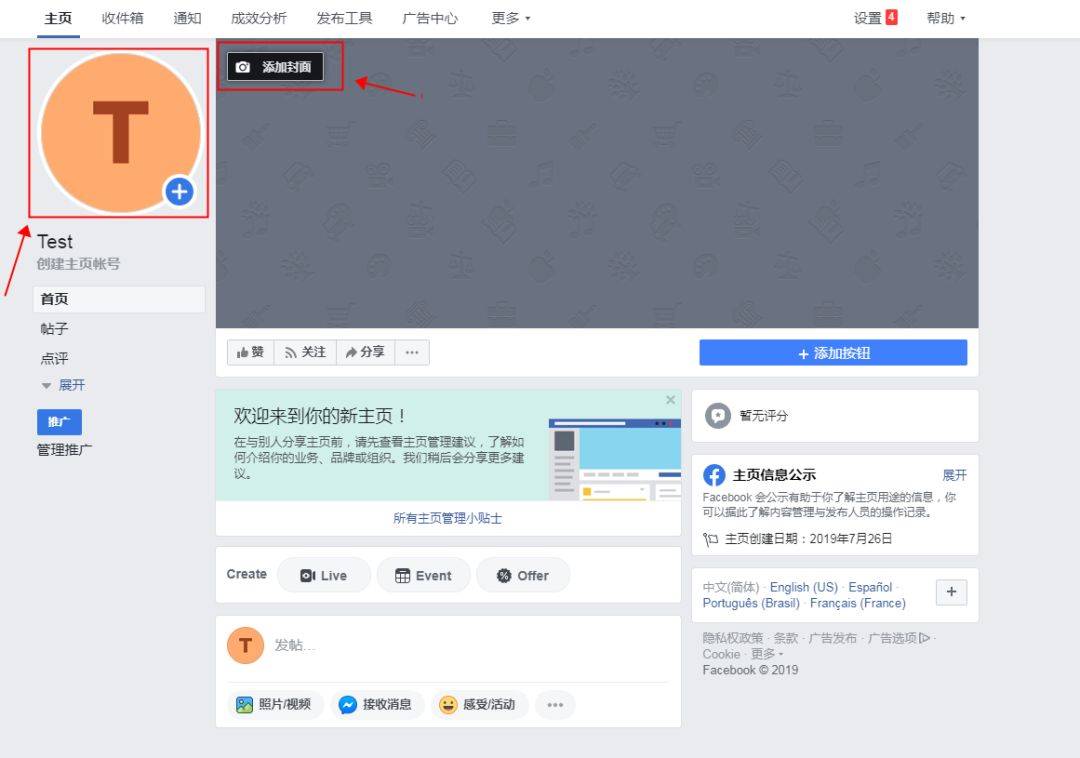Viewport: 1080px width, 758px height.
Task: Select 帖子 in left sidebar
Action: pos(54,329)
